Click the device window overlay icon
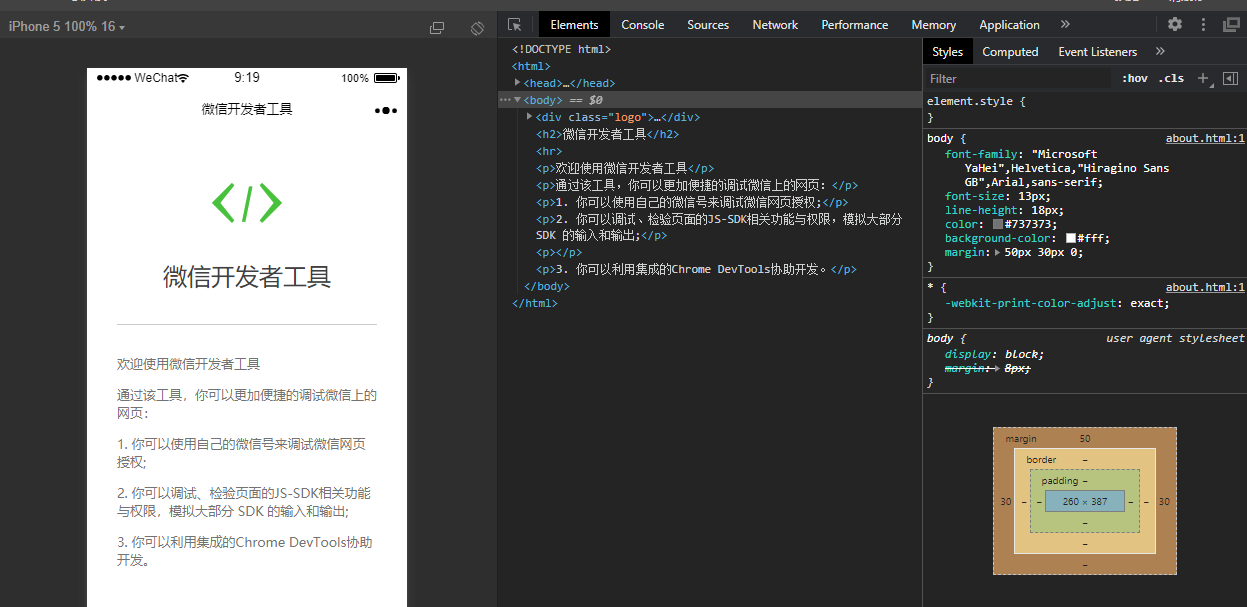The image size is (1247, 607). point(437,28)
